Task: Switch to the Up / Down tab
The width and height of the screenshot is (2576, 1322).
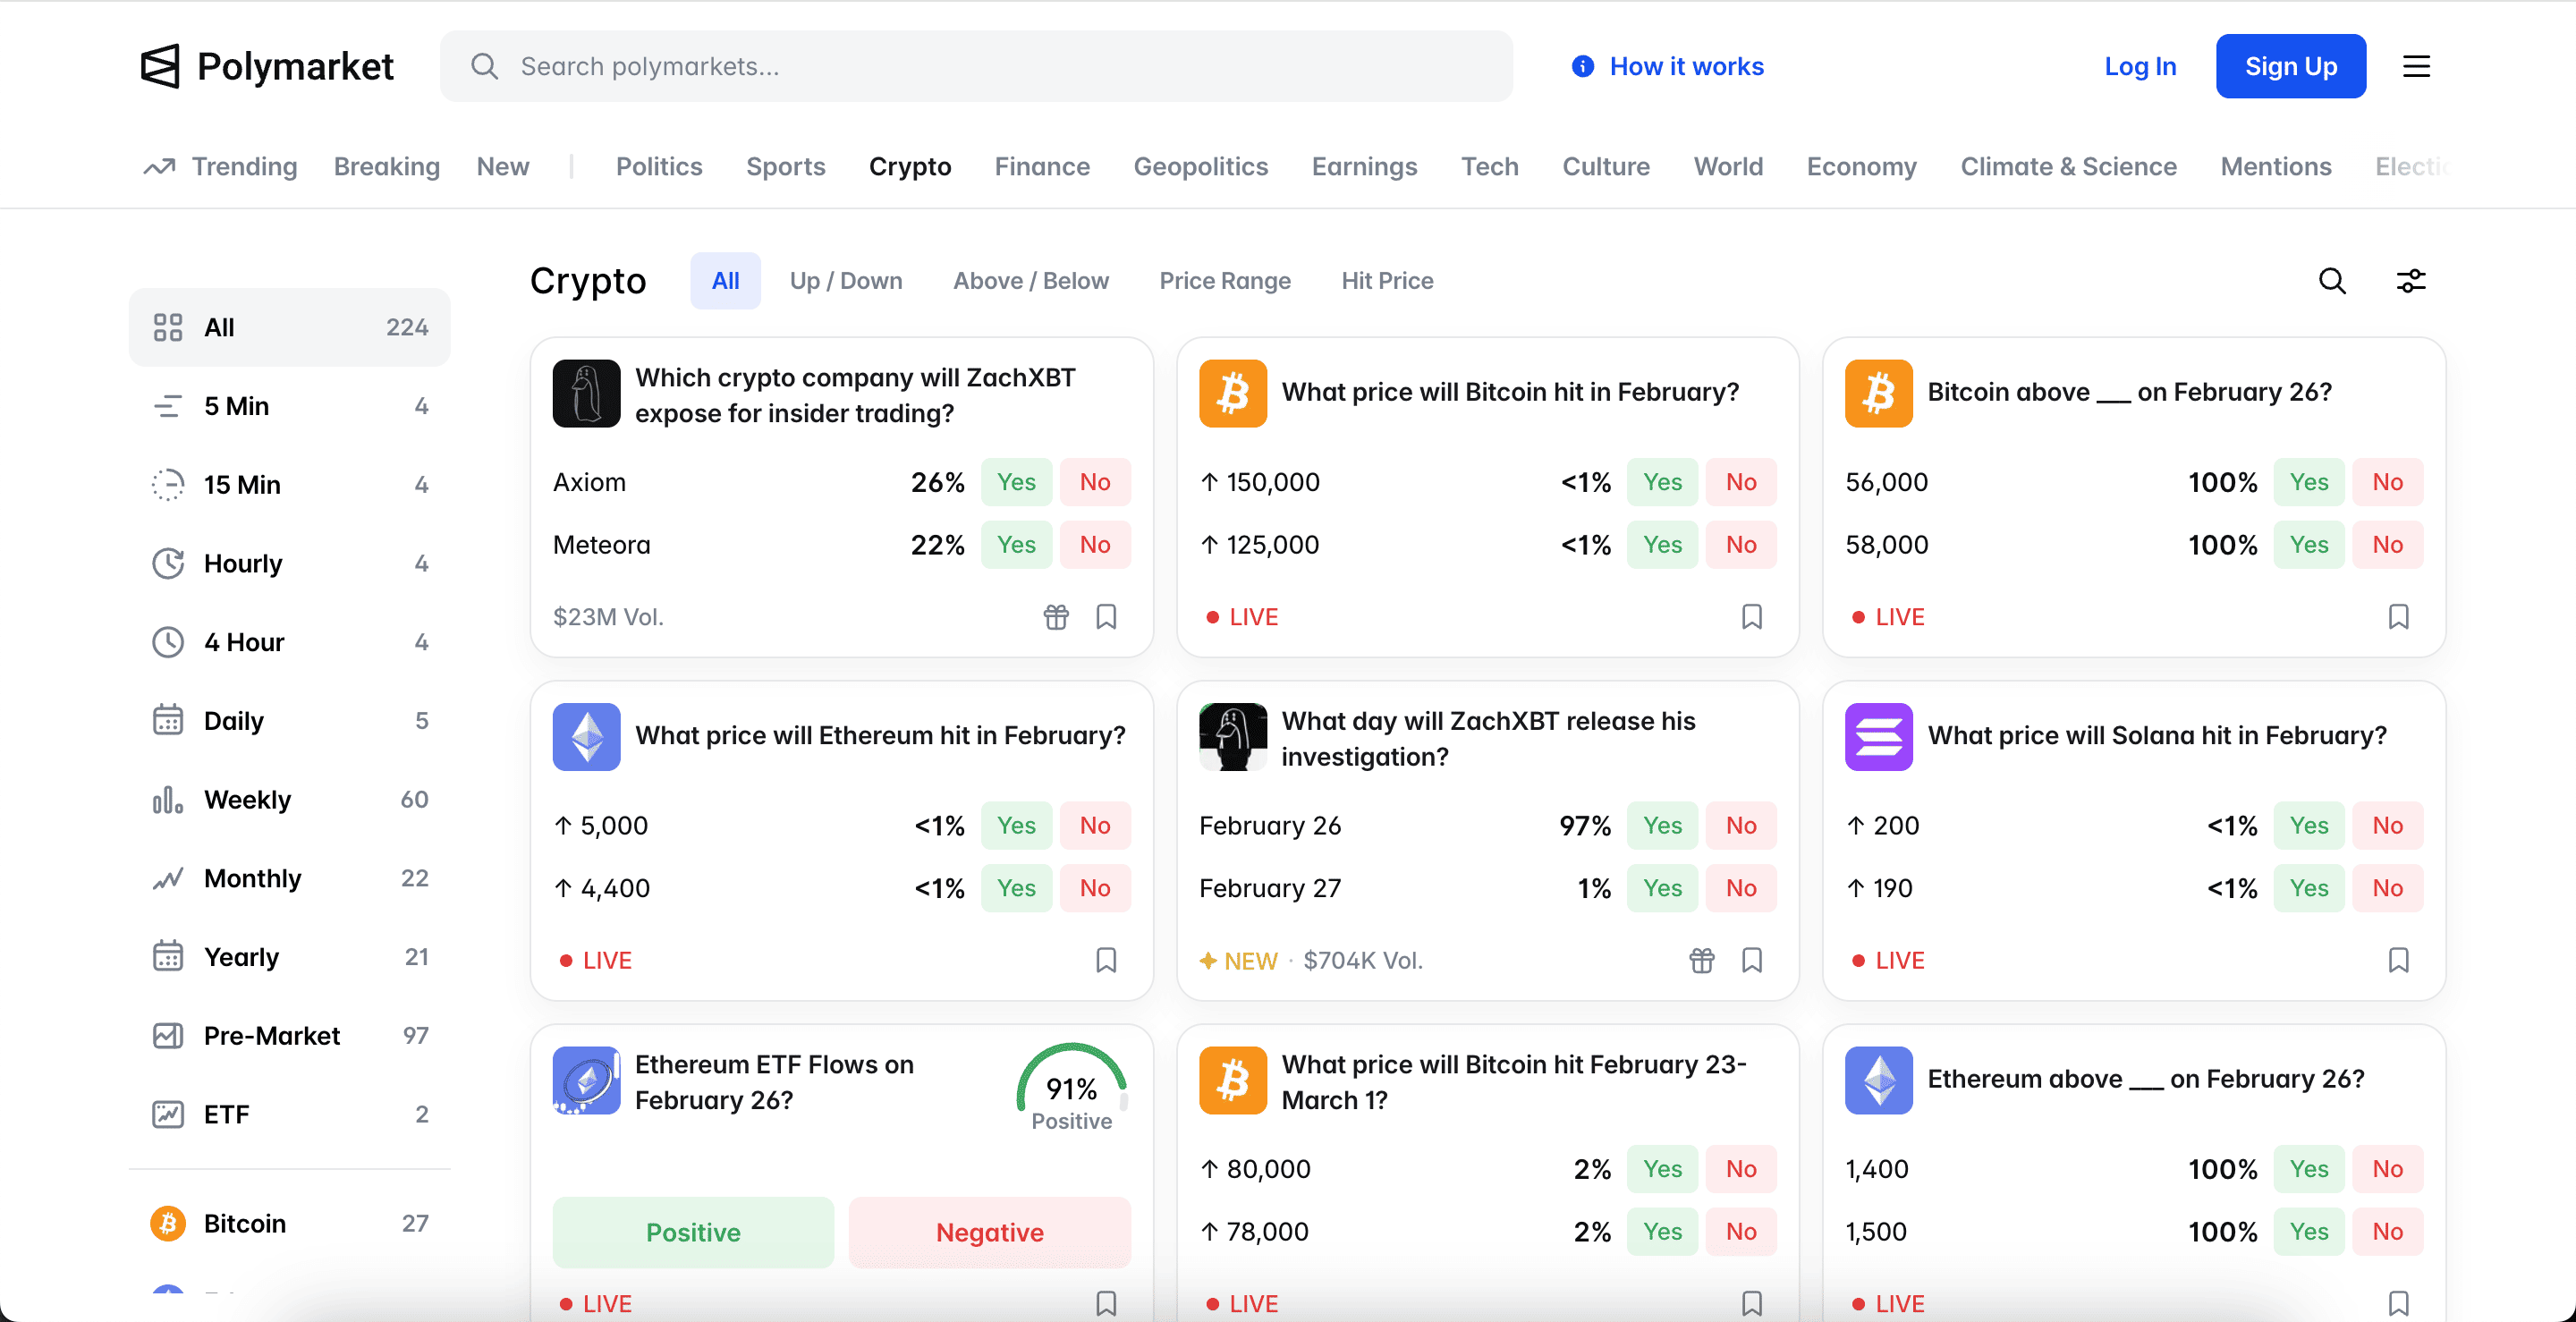Action: point(845,281)
